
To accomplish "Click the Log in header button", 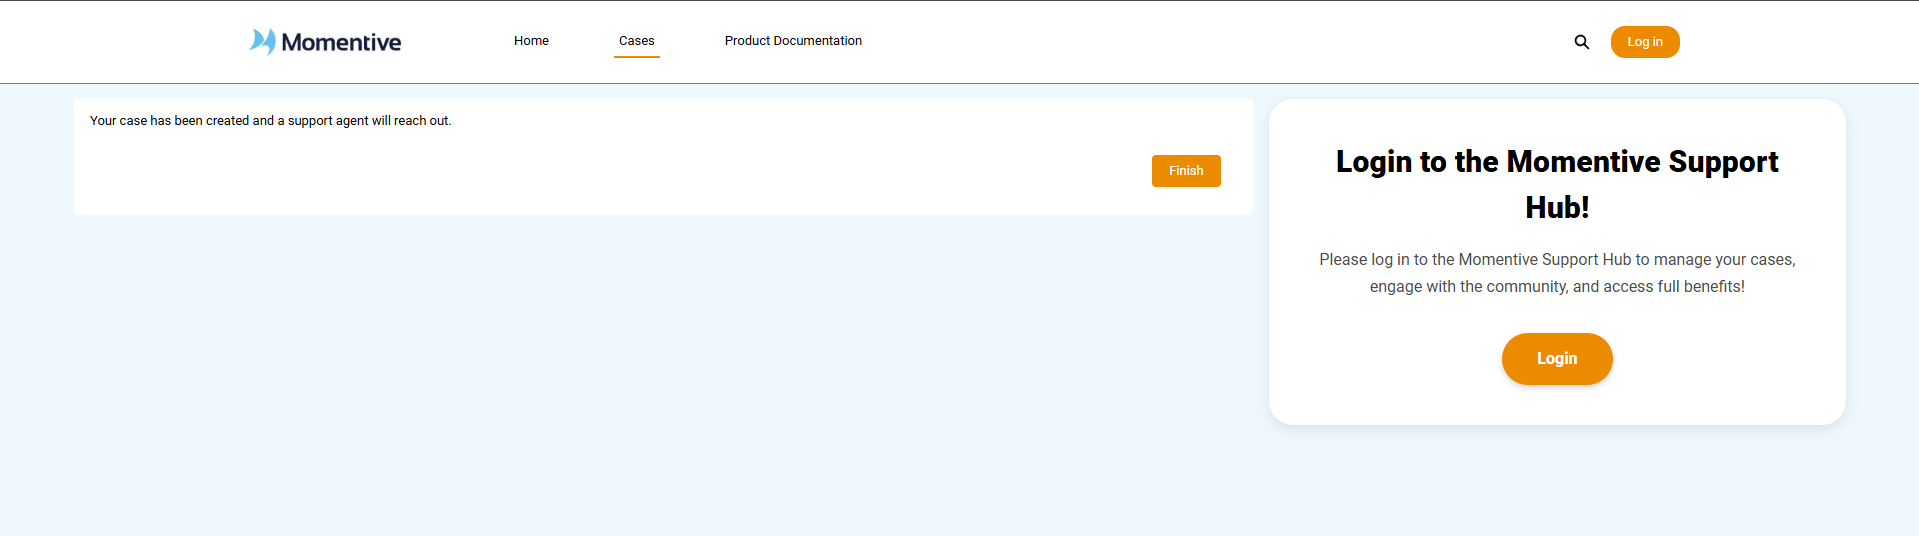I will 1645,42.
